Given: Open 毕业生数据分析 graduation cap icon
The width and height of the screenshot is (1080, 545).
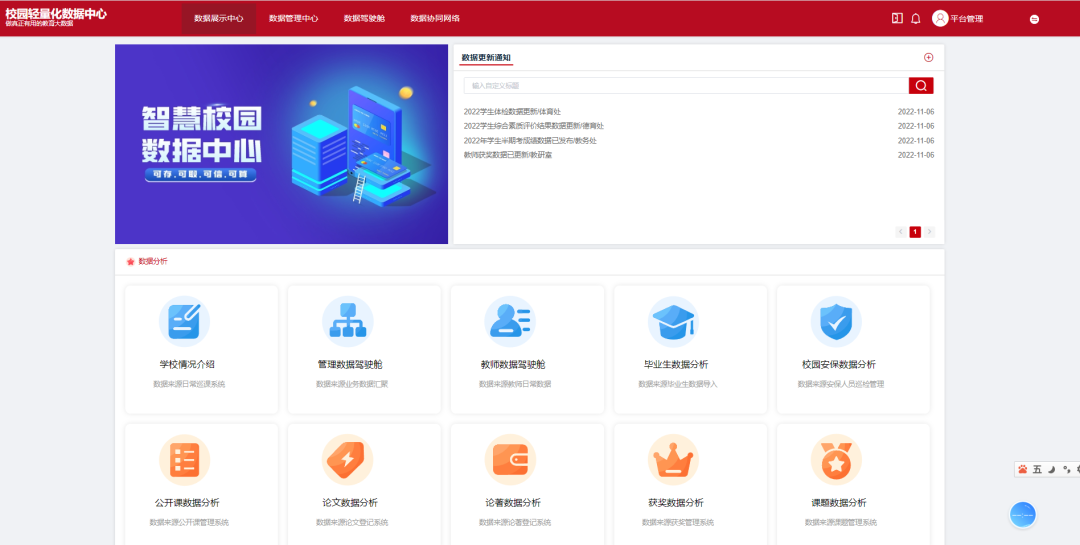Looking at the screenshot, I should tap(672, 321).
